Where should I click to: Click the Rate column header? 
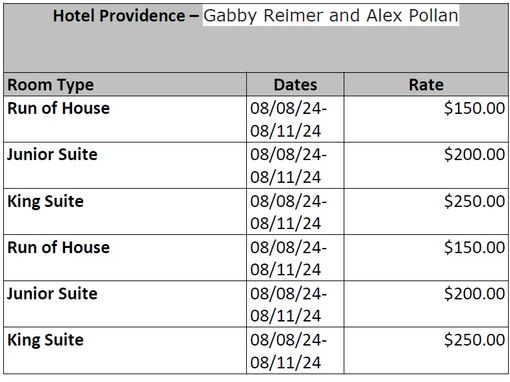click(426, 84)
